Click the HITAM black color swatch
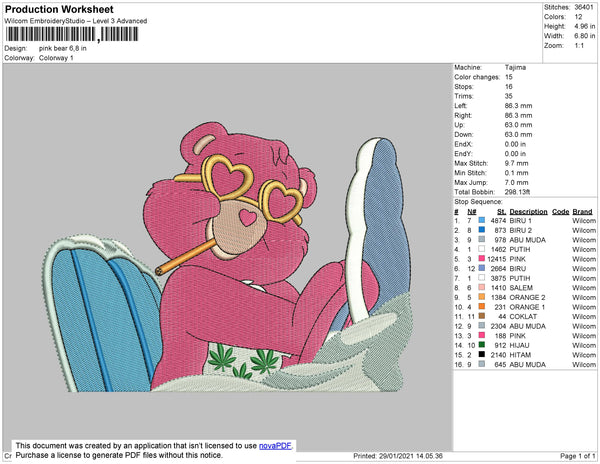 click(x=481, y=354)
